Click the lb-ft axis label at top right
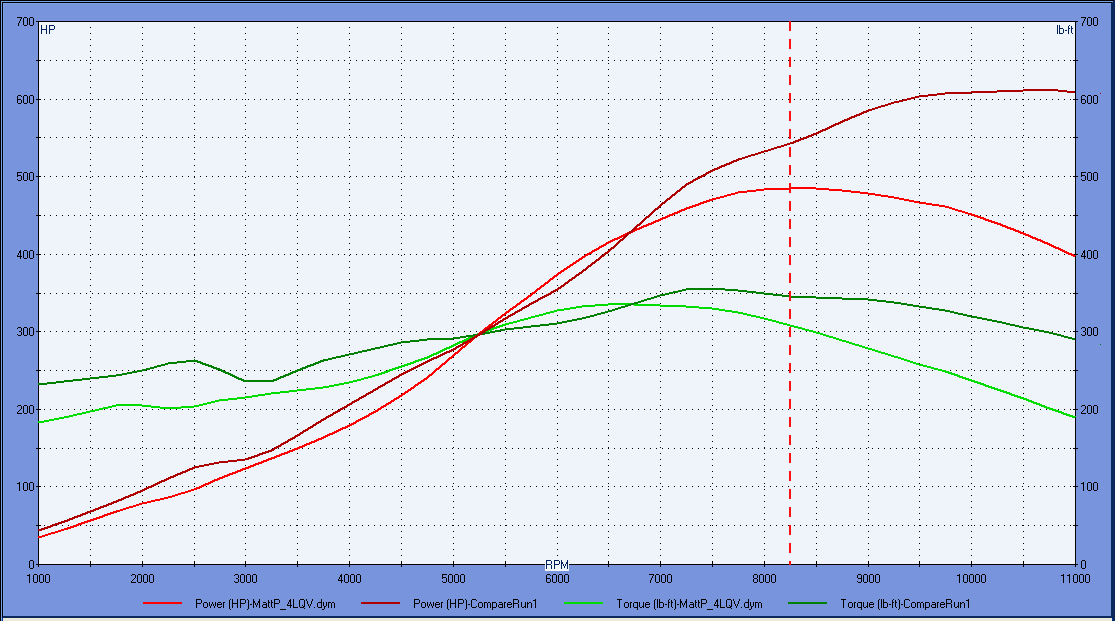 1064,30
